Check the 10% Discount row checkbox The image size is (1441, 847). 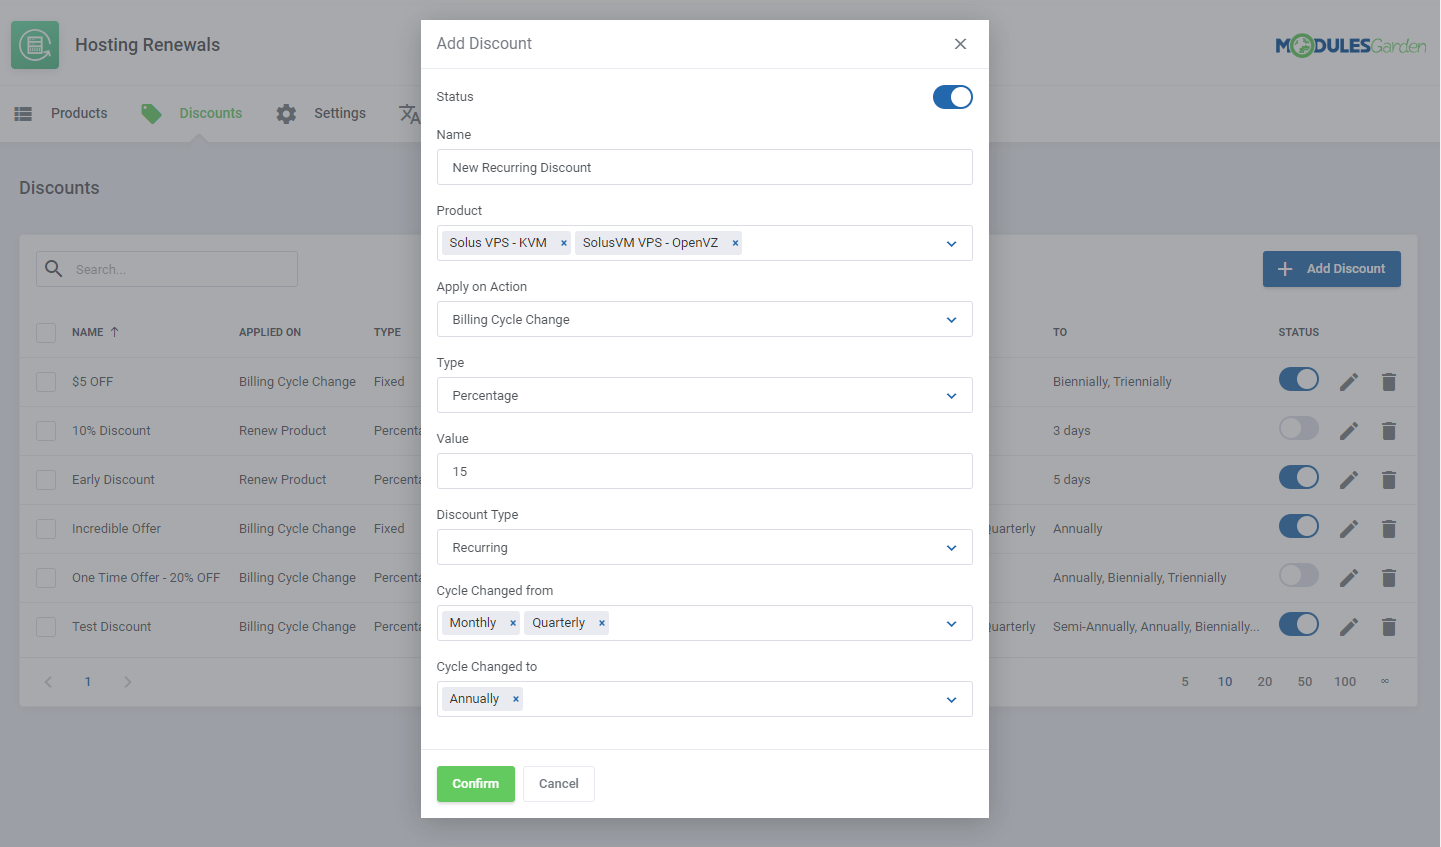click(x=46, y=431)
